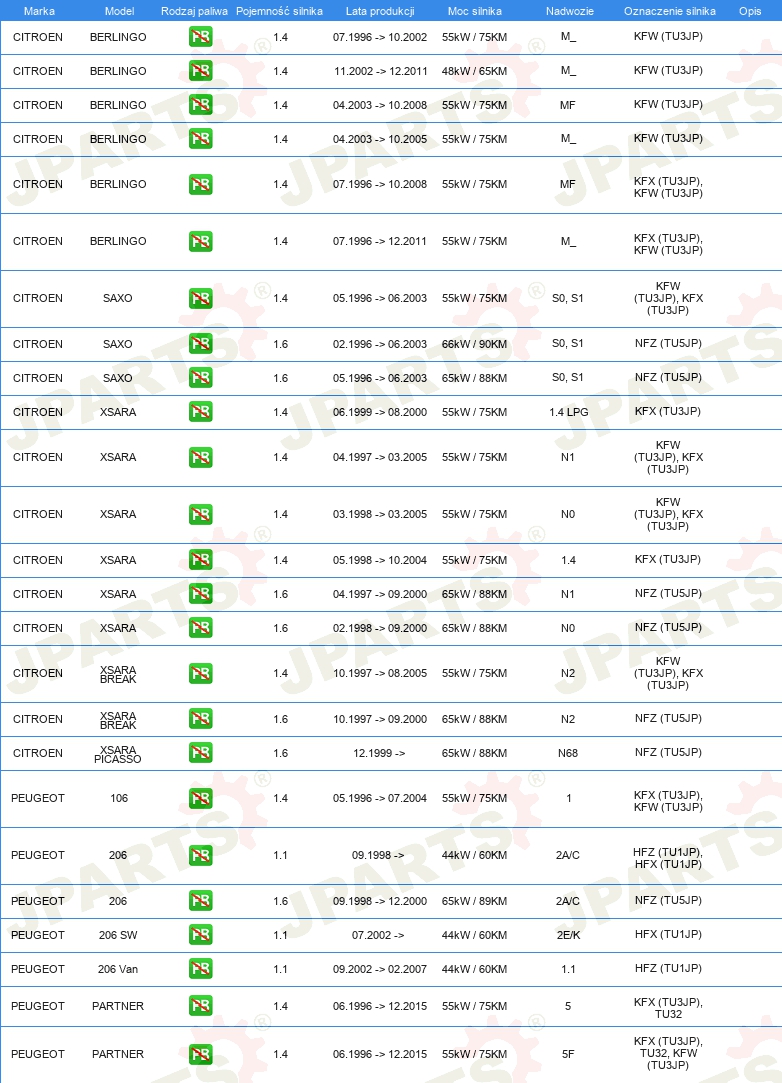Select the 10.1997 -> 08.2005 date cell

click(x=380, y=673)
